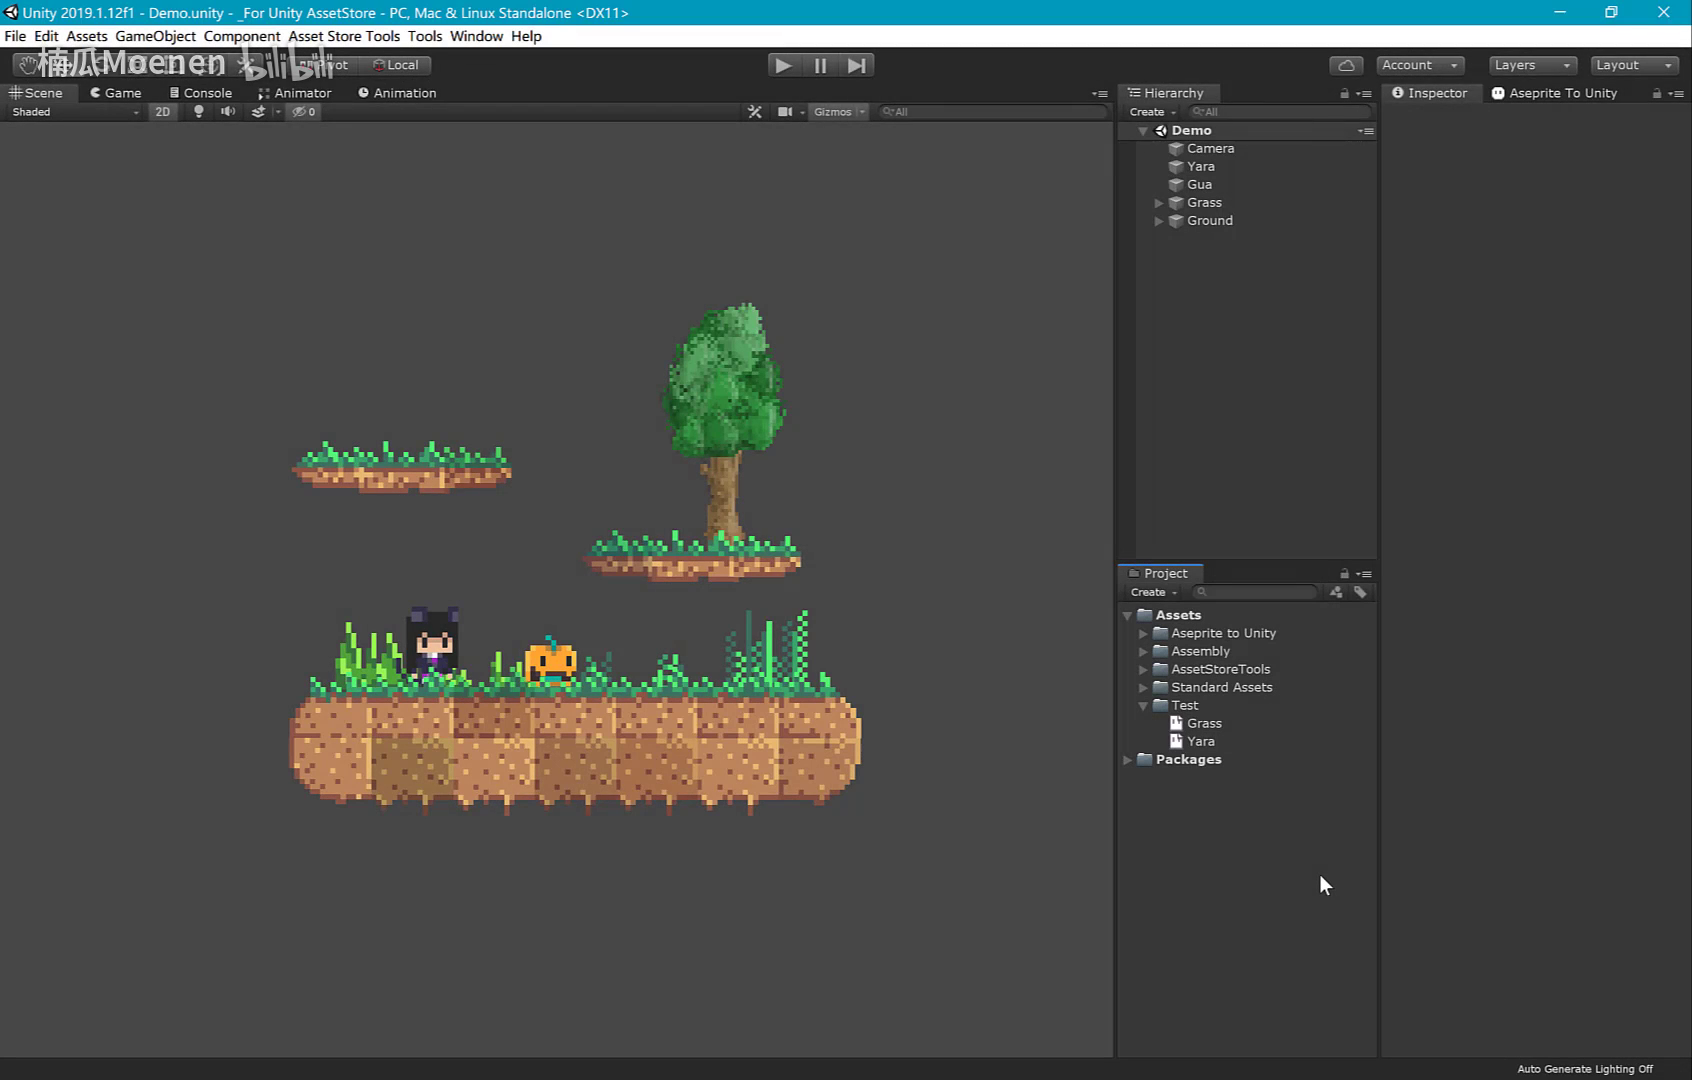Expand the Aseprite to Unity folder

pos(1143,634)
